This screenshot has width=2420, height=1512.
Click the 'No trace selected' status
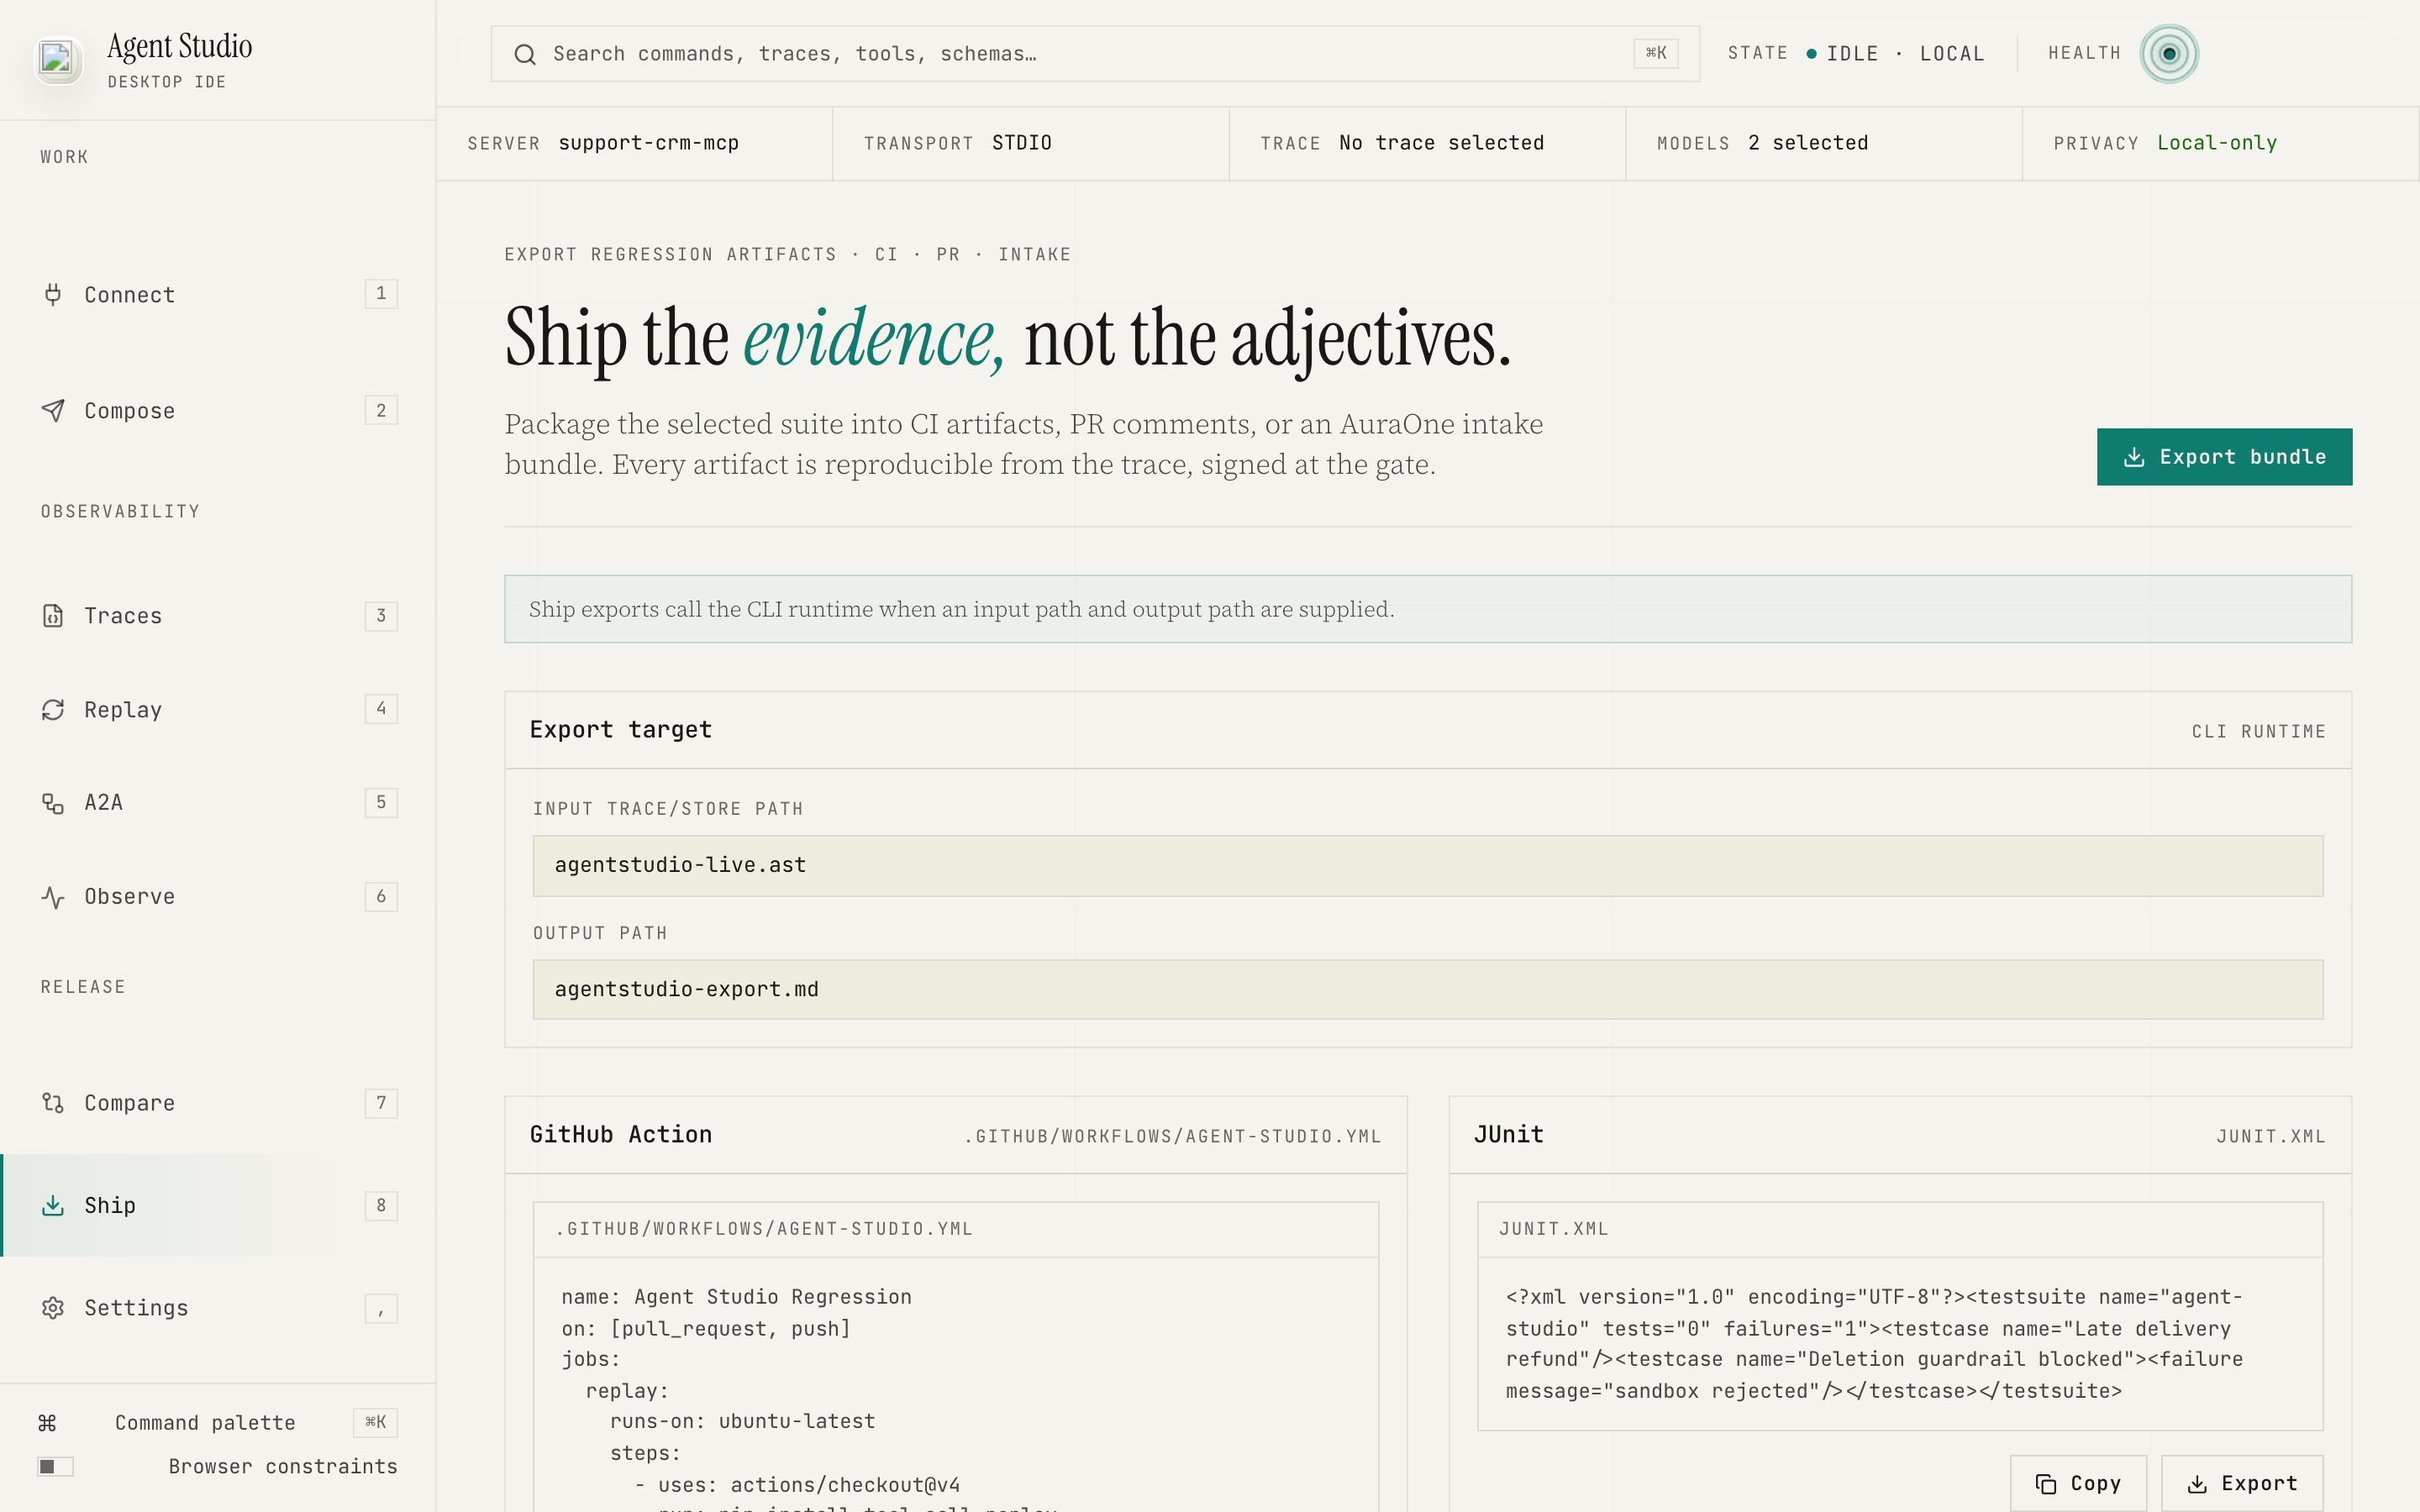click(x=1441, y=143)
